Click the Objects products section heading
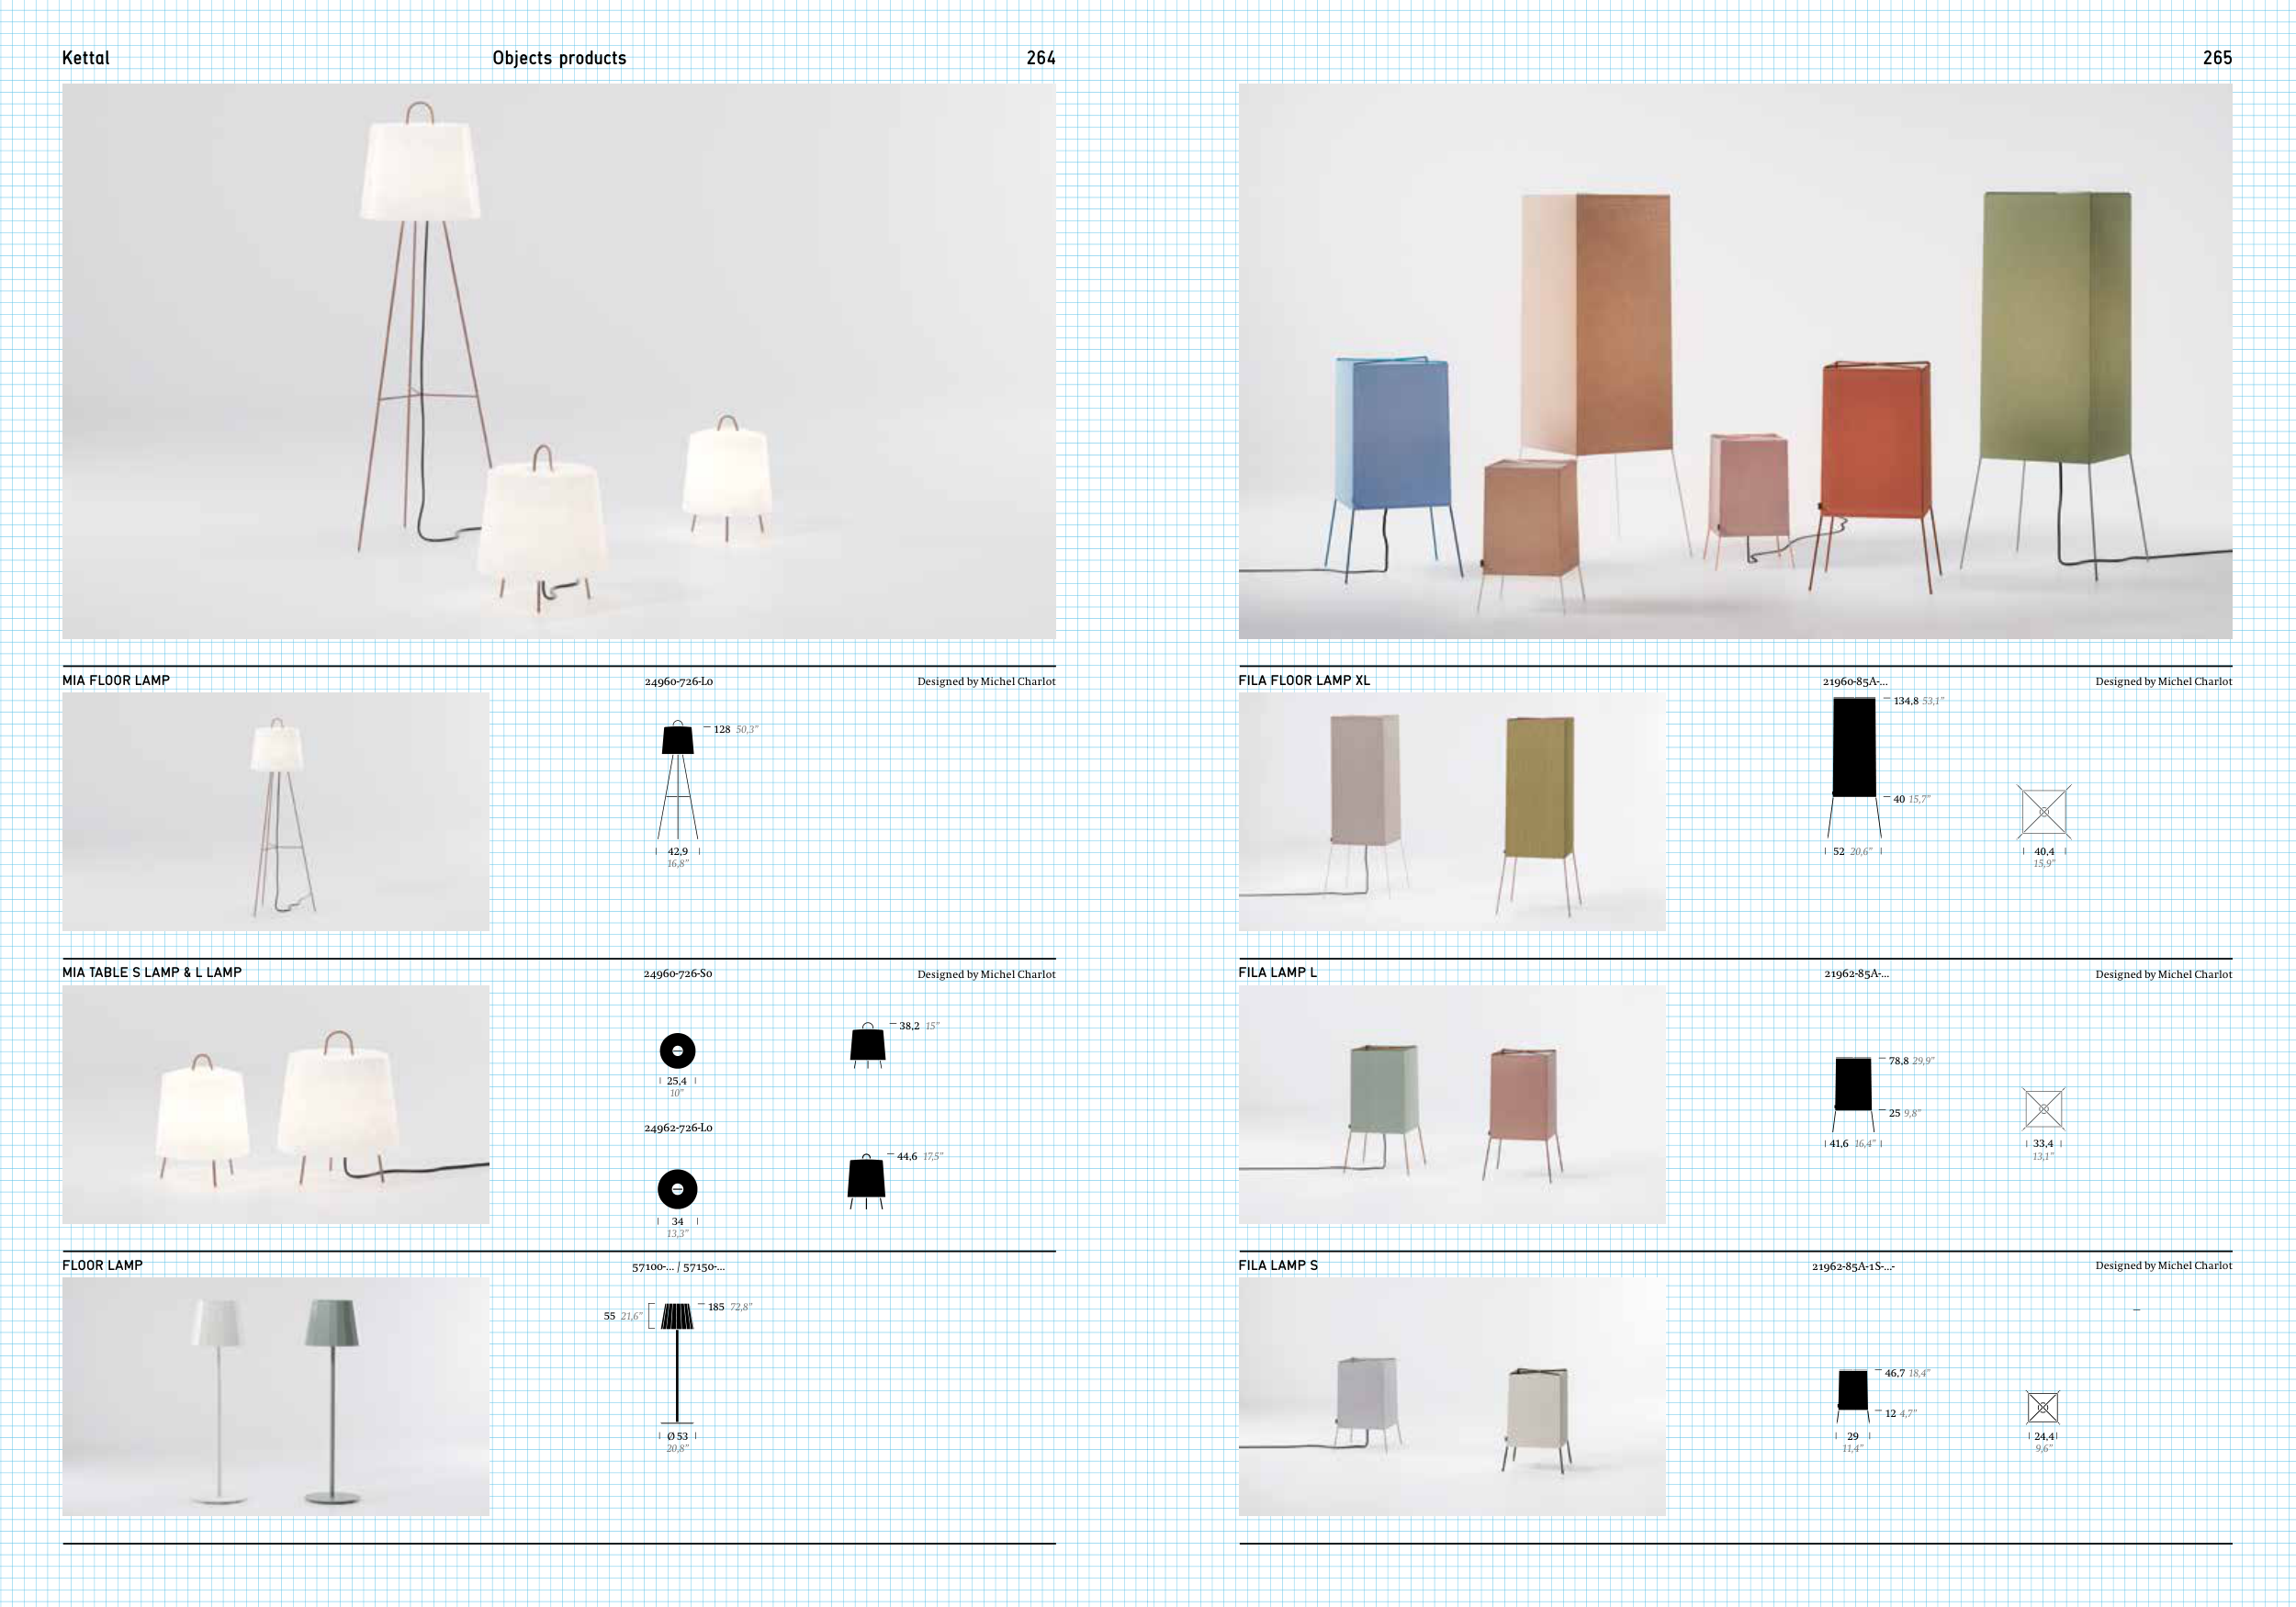The image size is (2296, 1607). coord(559,58)
